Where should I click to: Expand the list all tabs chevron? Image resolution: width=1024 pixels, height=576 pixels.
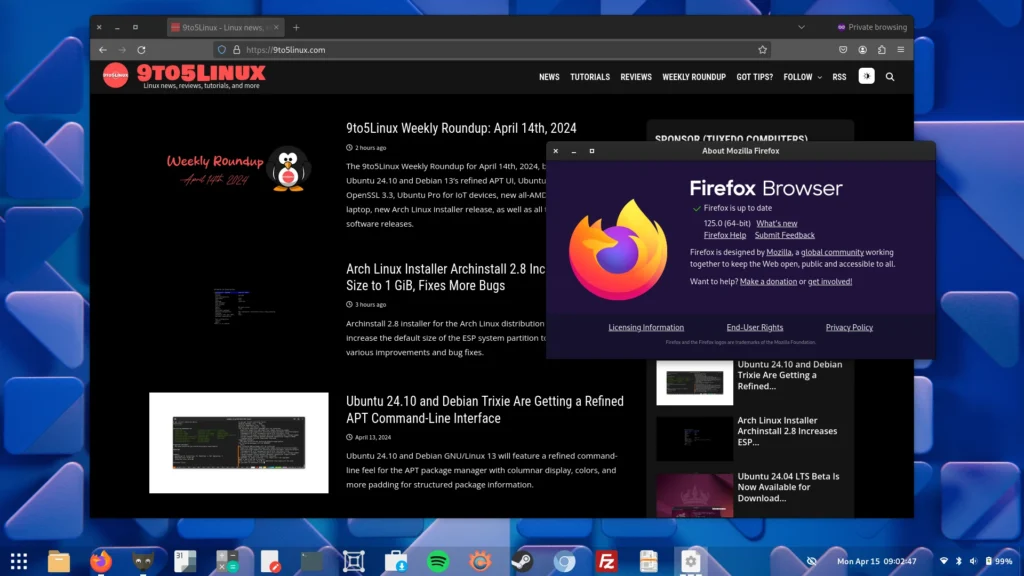click(801, 27)
